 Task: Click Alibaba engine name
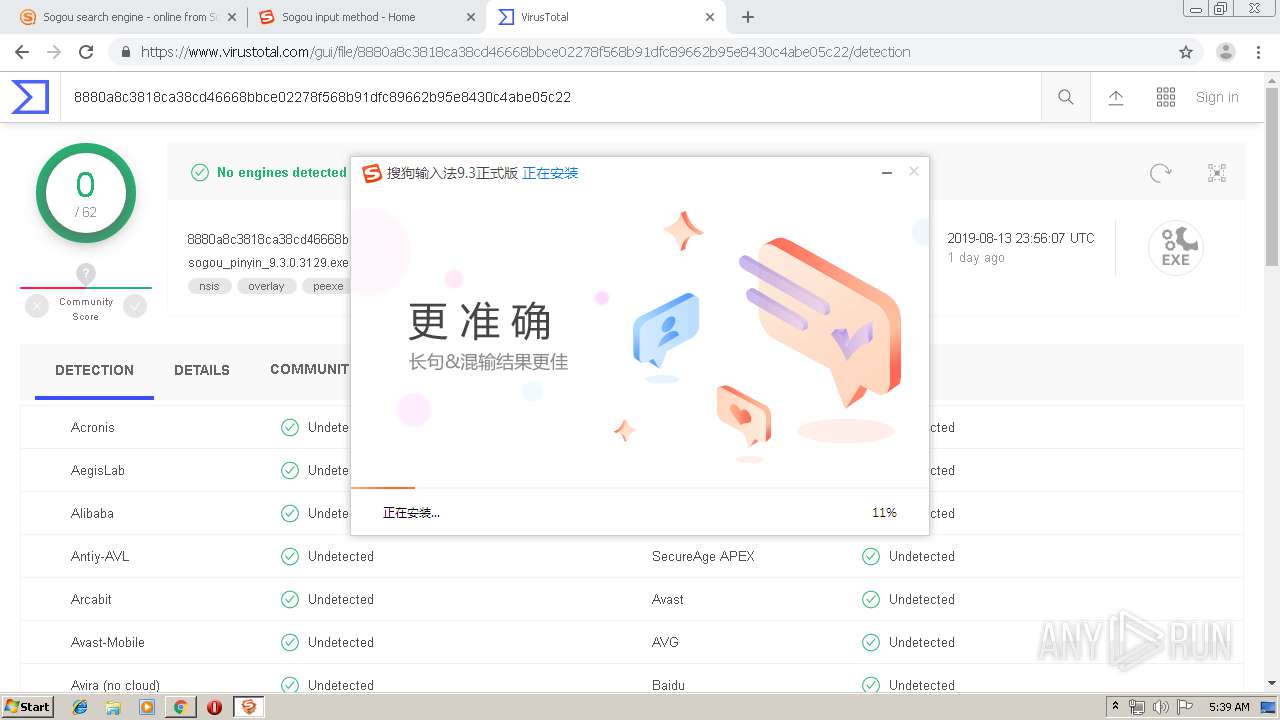[x=92, y=513]
